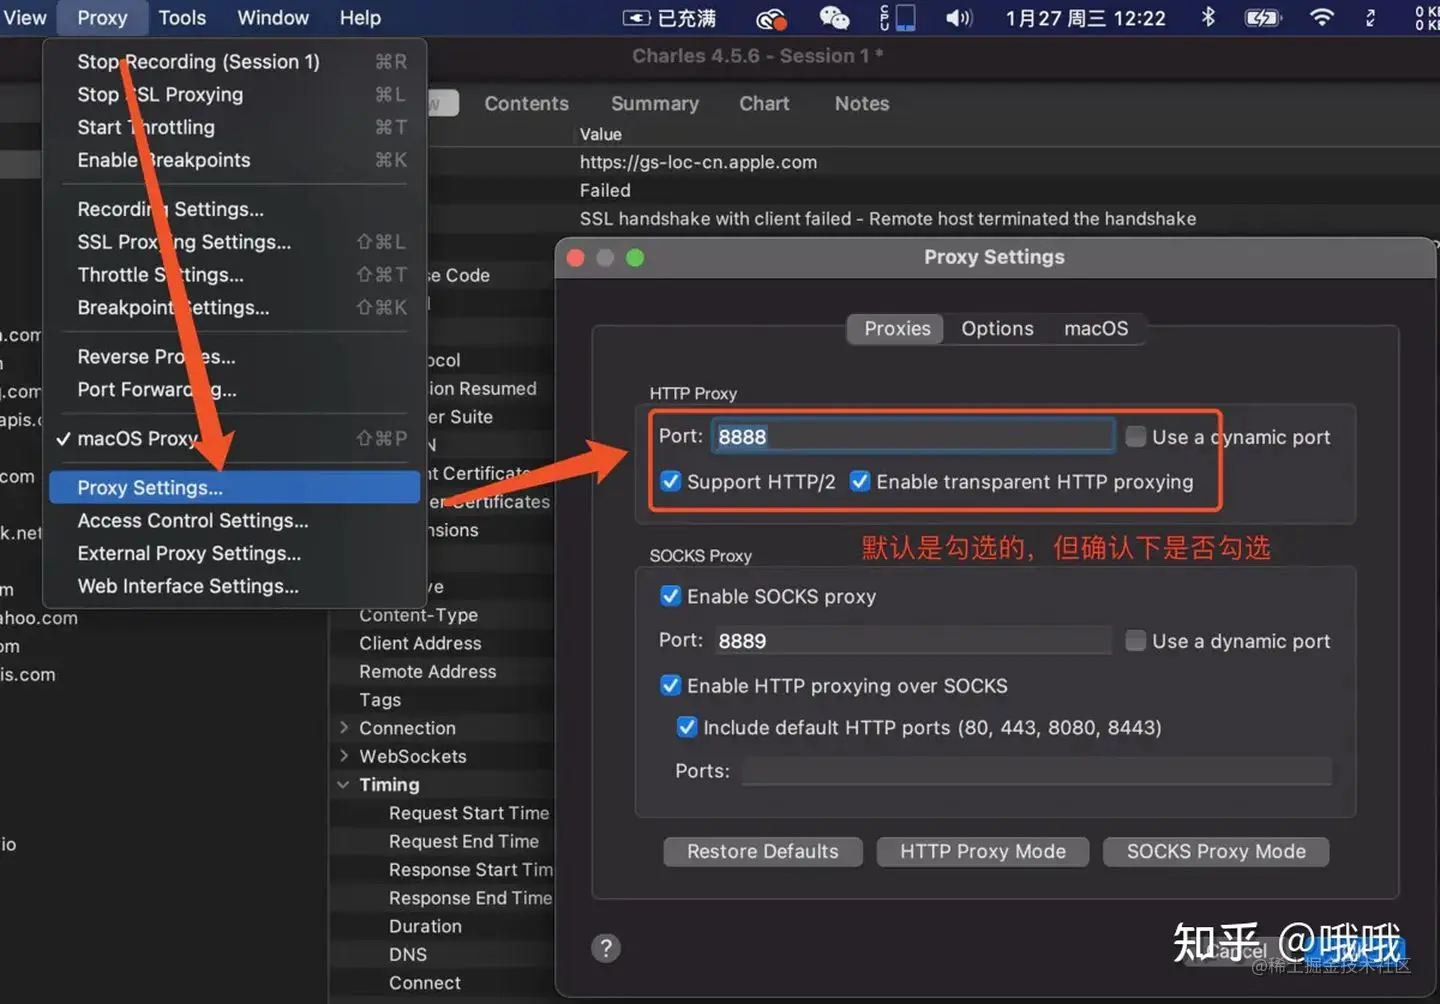The height and width of the screenshot is (1004, 1440).
Task: Select the 'Tags' row
Action: 380,700
